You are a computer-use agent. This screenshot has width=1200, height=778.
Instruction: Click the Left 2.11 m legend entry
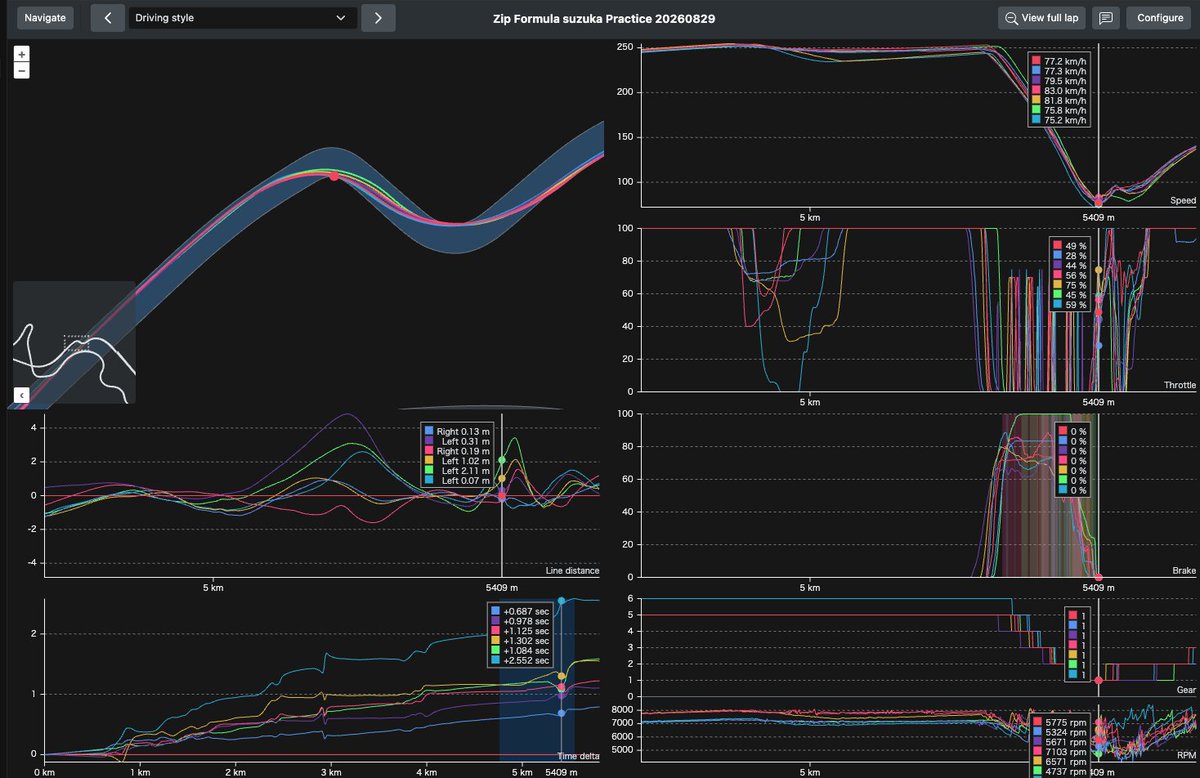tap(459, 470)
